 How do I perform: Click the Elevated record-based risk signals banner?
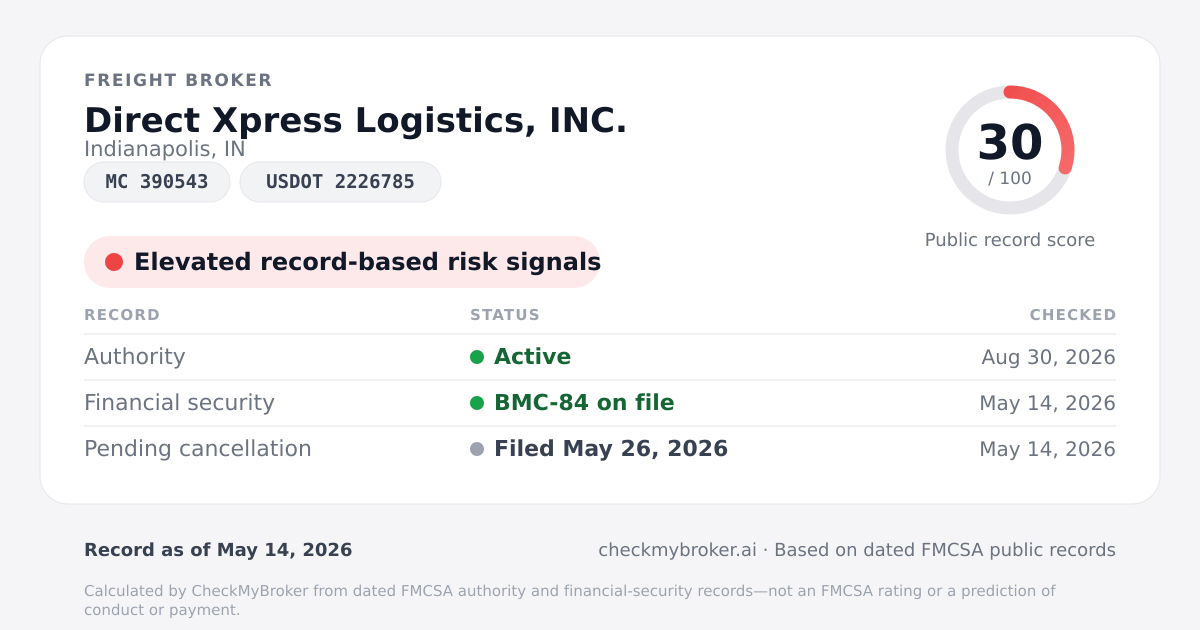click(342, 262)
